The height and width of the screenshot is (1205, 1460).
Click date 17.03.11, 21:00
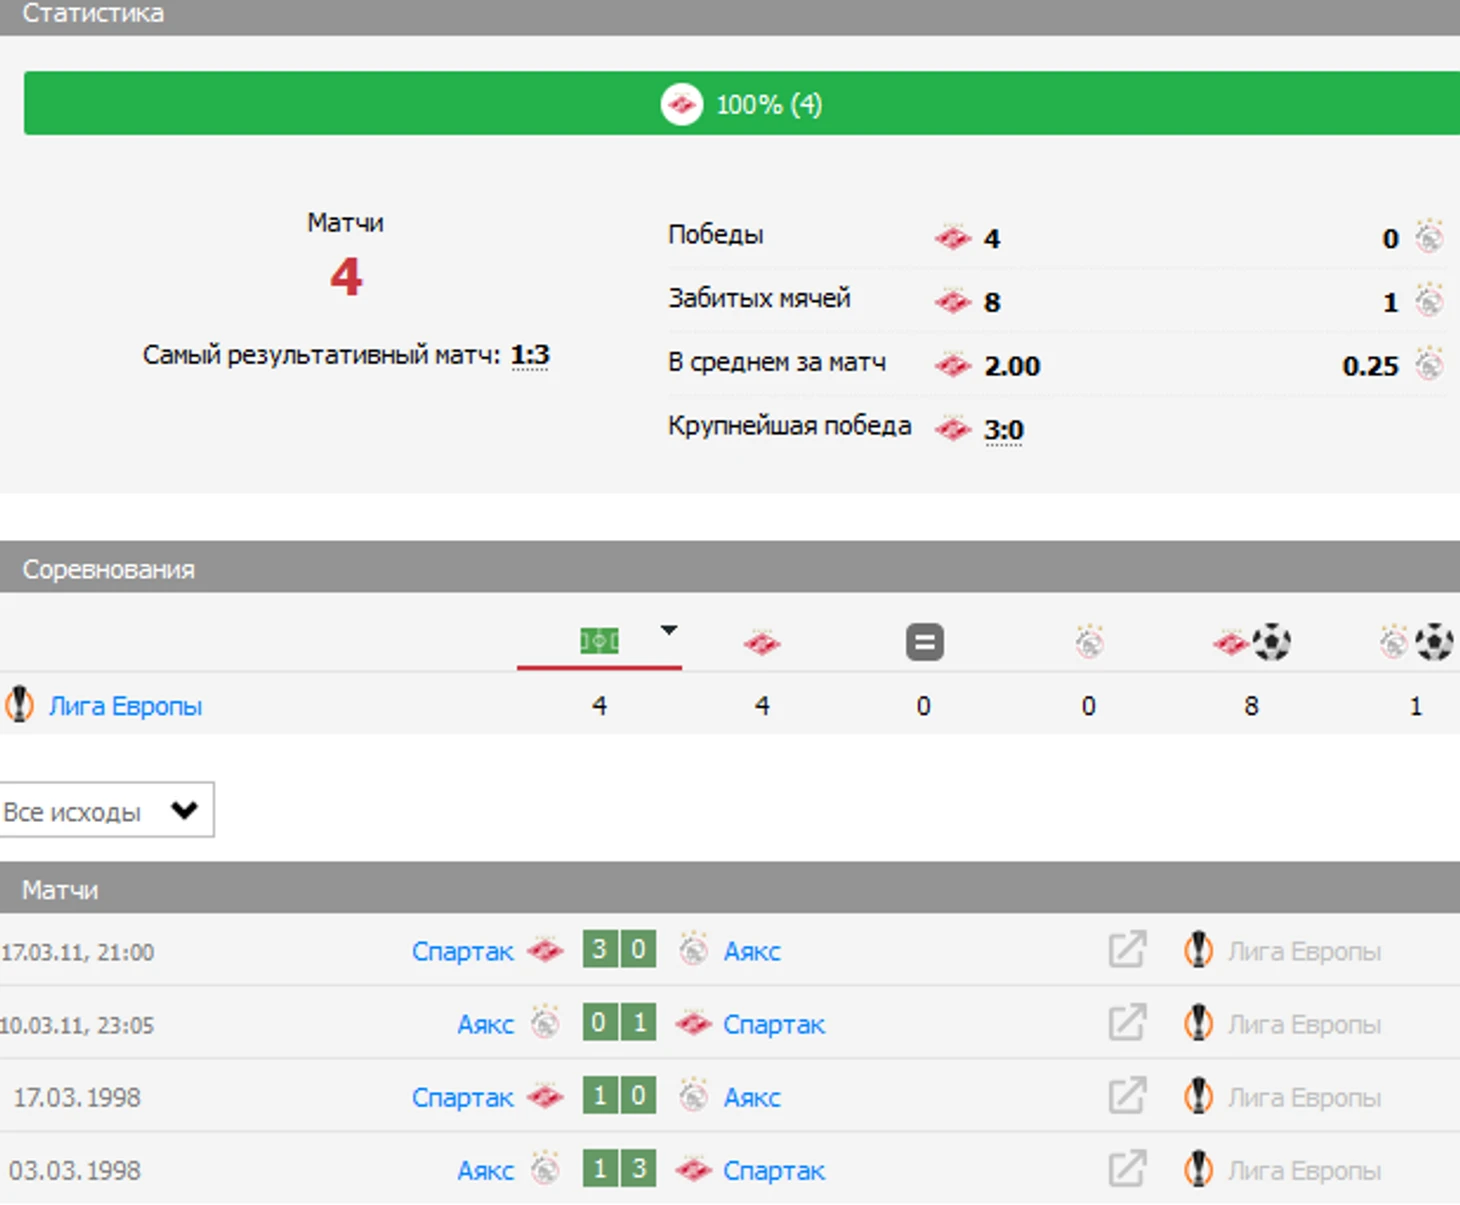click(77, 952)
